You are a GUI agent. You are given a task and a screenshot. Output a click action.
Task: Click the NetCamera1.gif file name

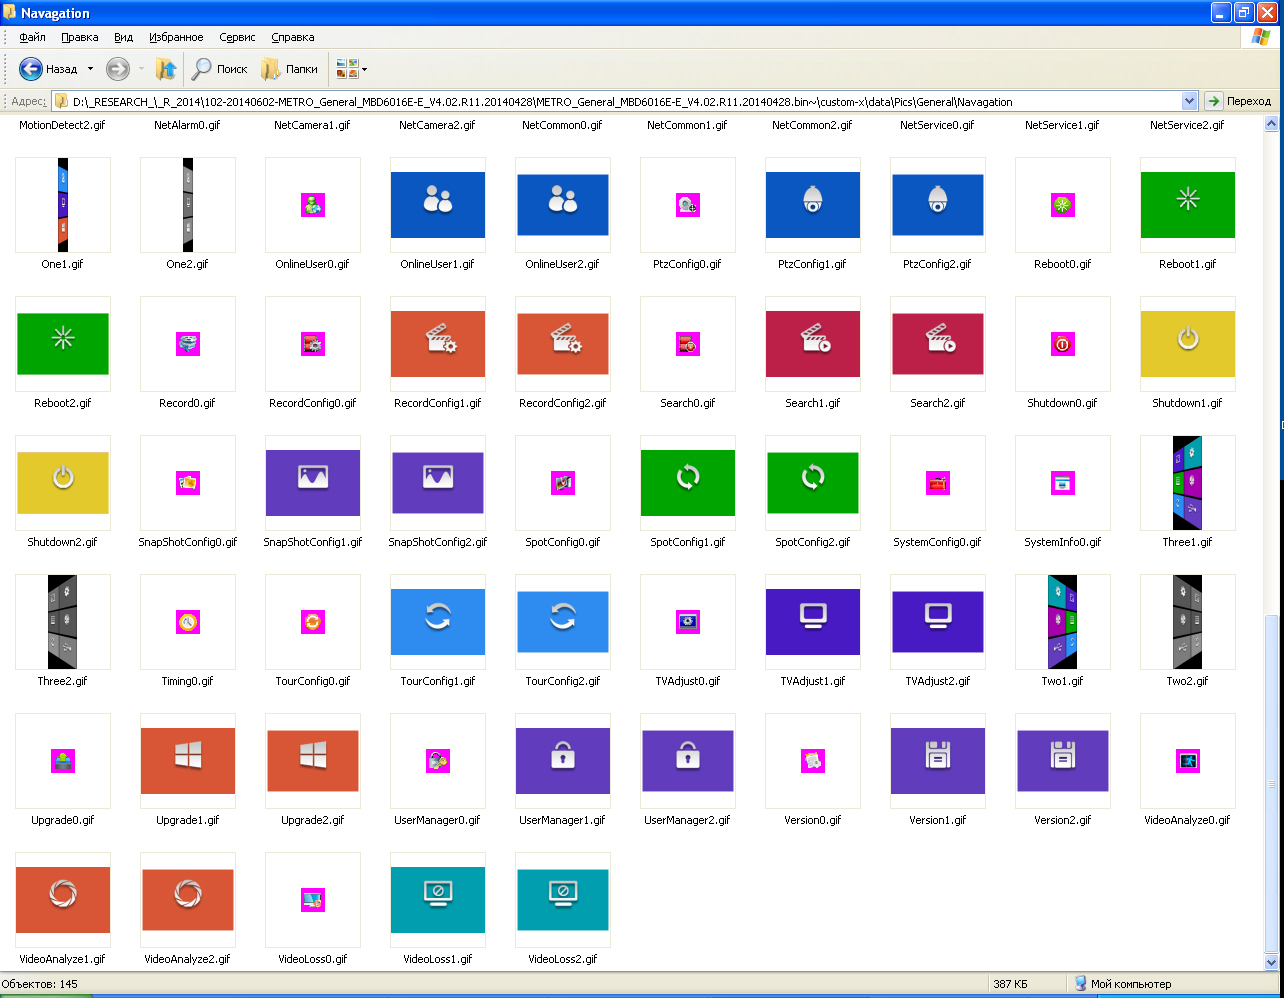coord(312,125)
